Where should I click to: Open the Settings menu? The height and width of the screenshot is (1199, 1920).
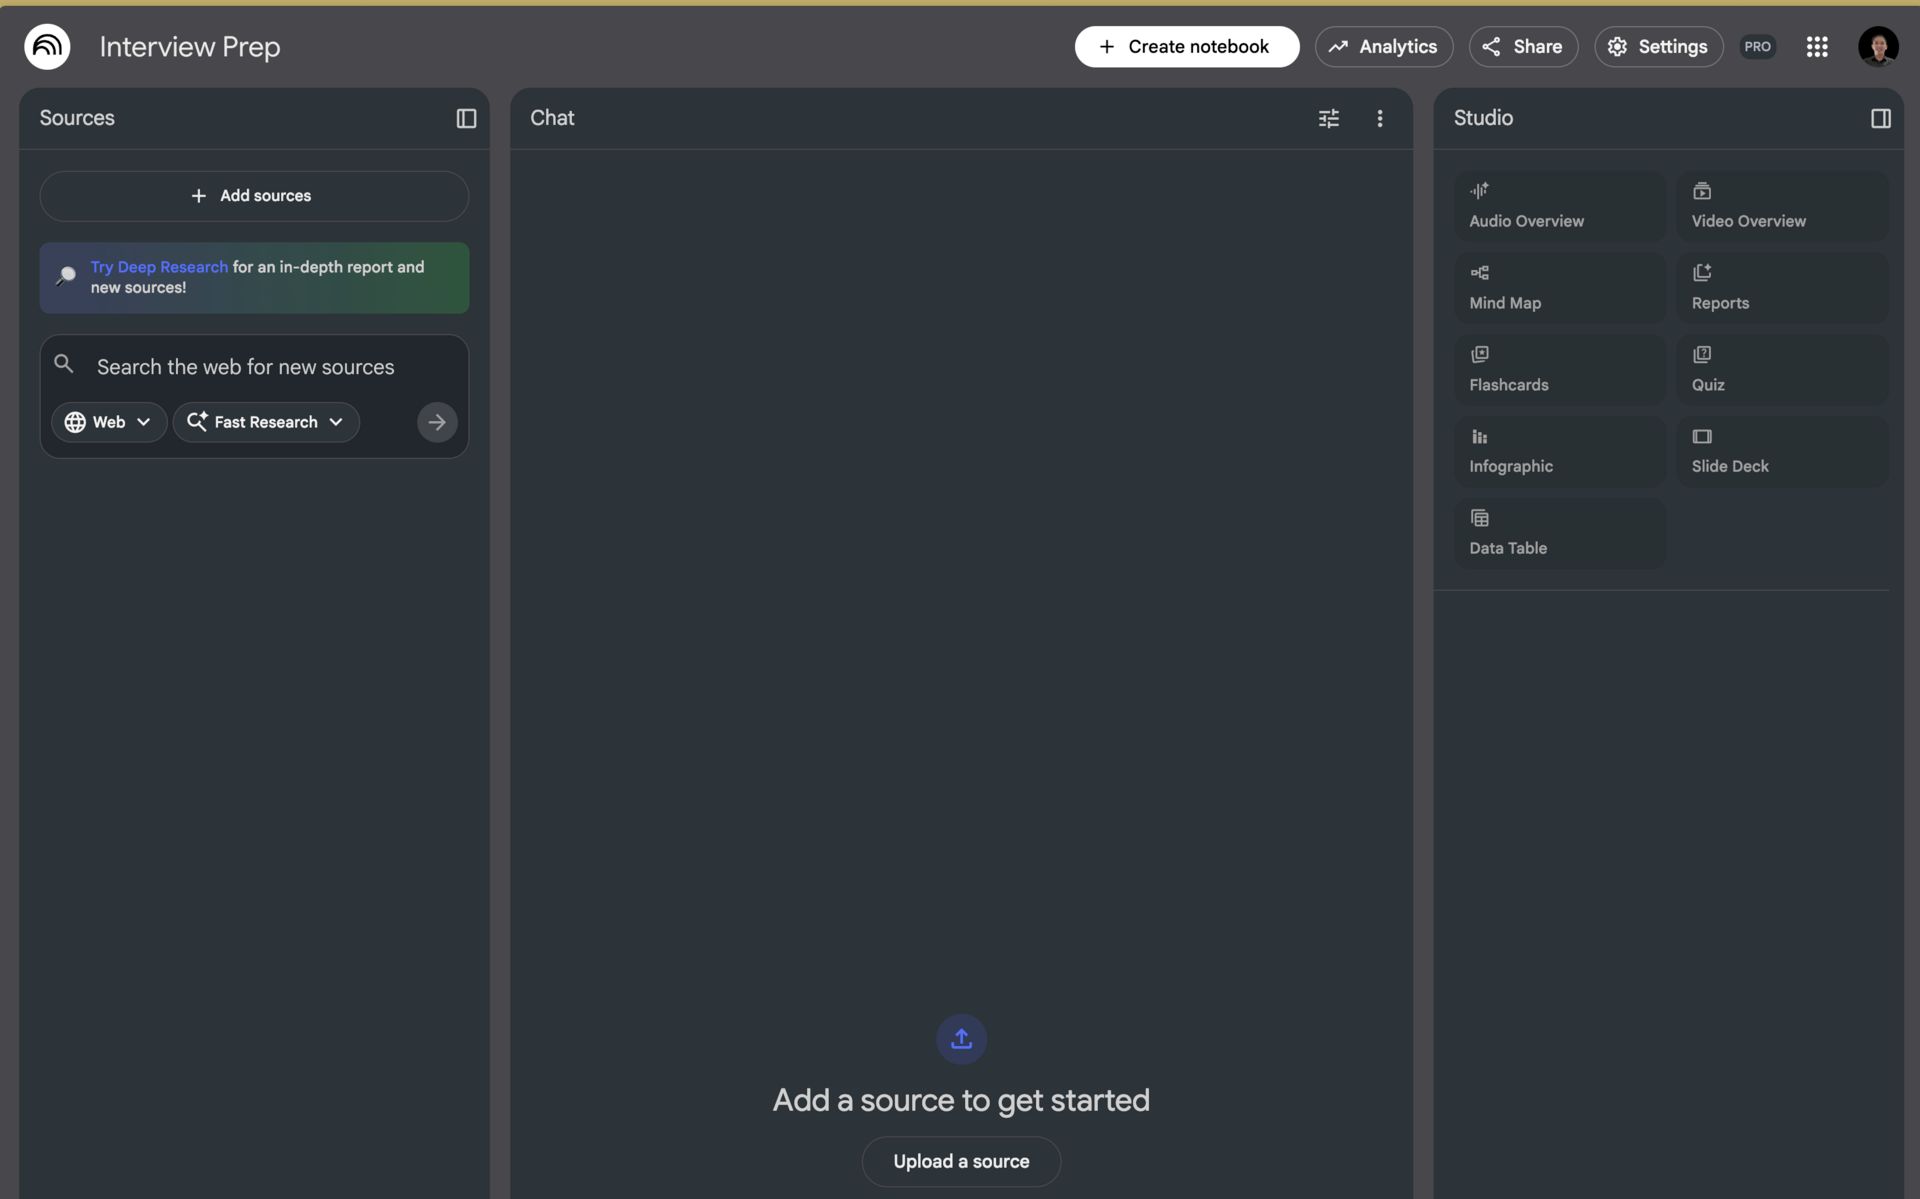(x=1658, y=47)
